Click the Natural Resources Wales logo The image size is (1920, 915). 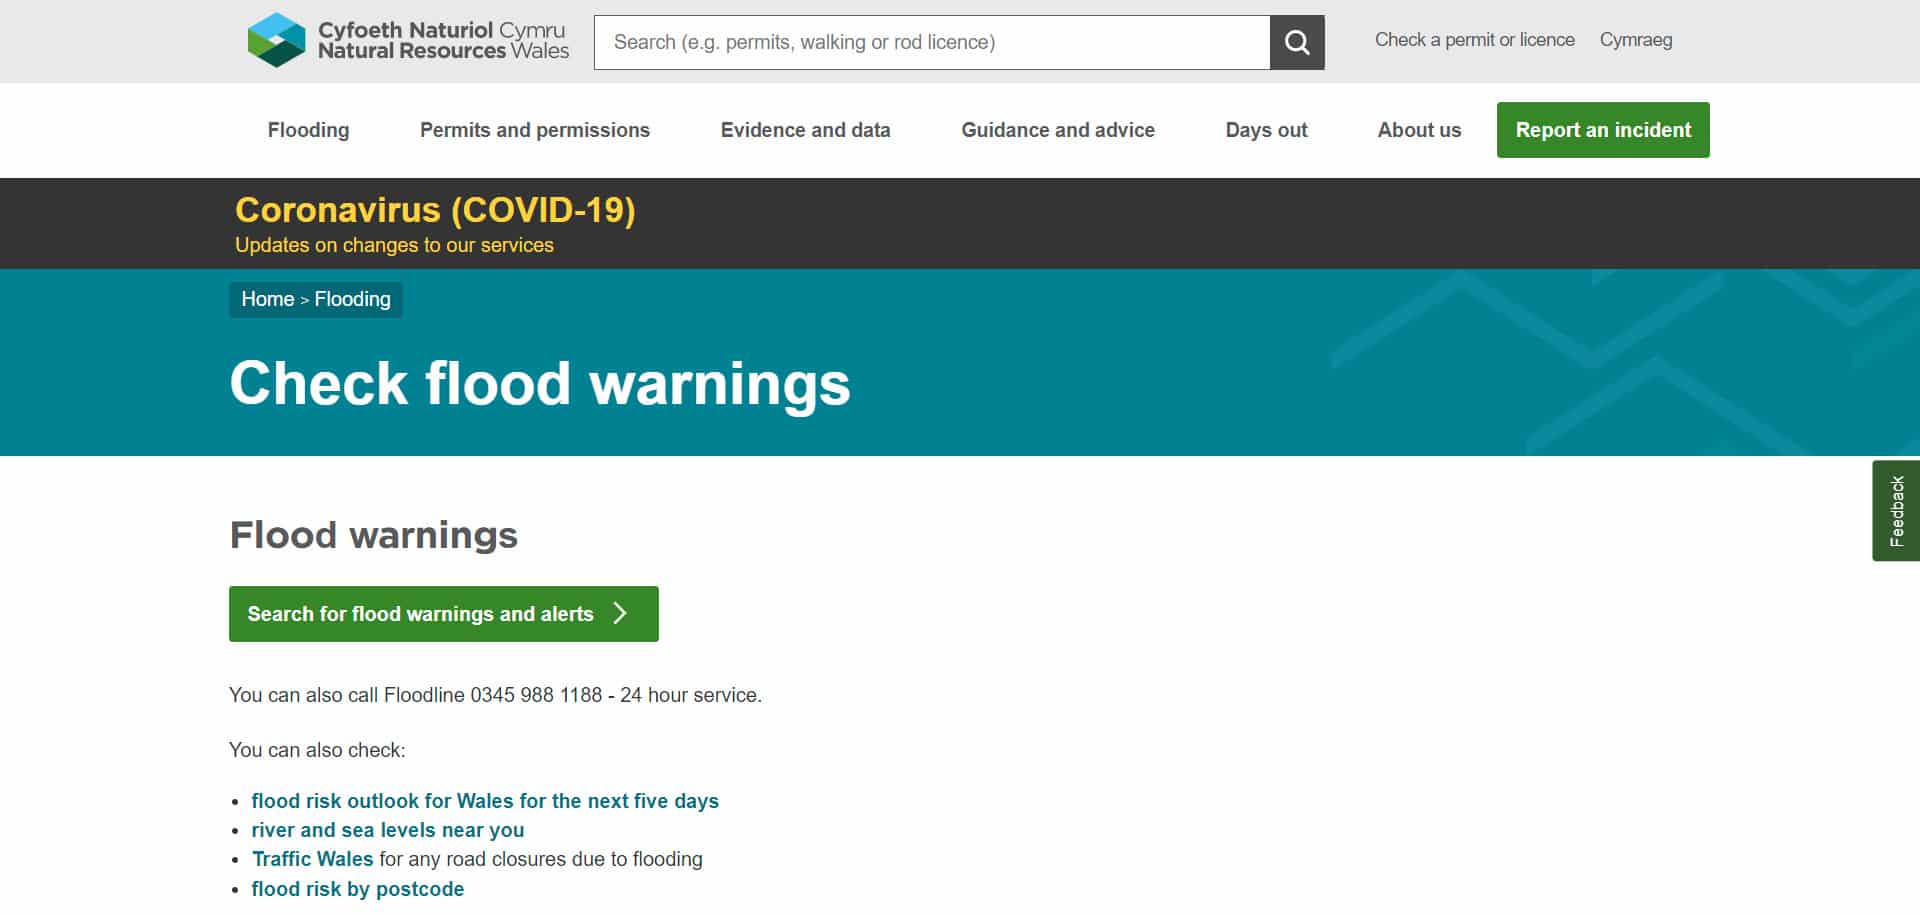point(408,41)
